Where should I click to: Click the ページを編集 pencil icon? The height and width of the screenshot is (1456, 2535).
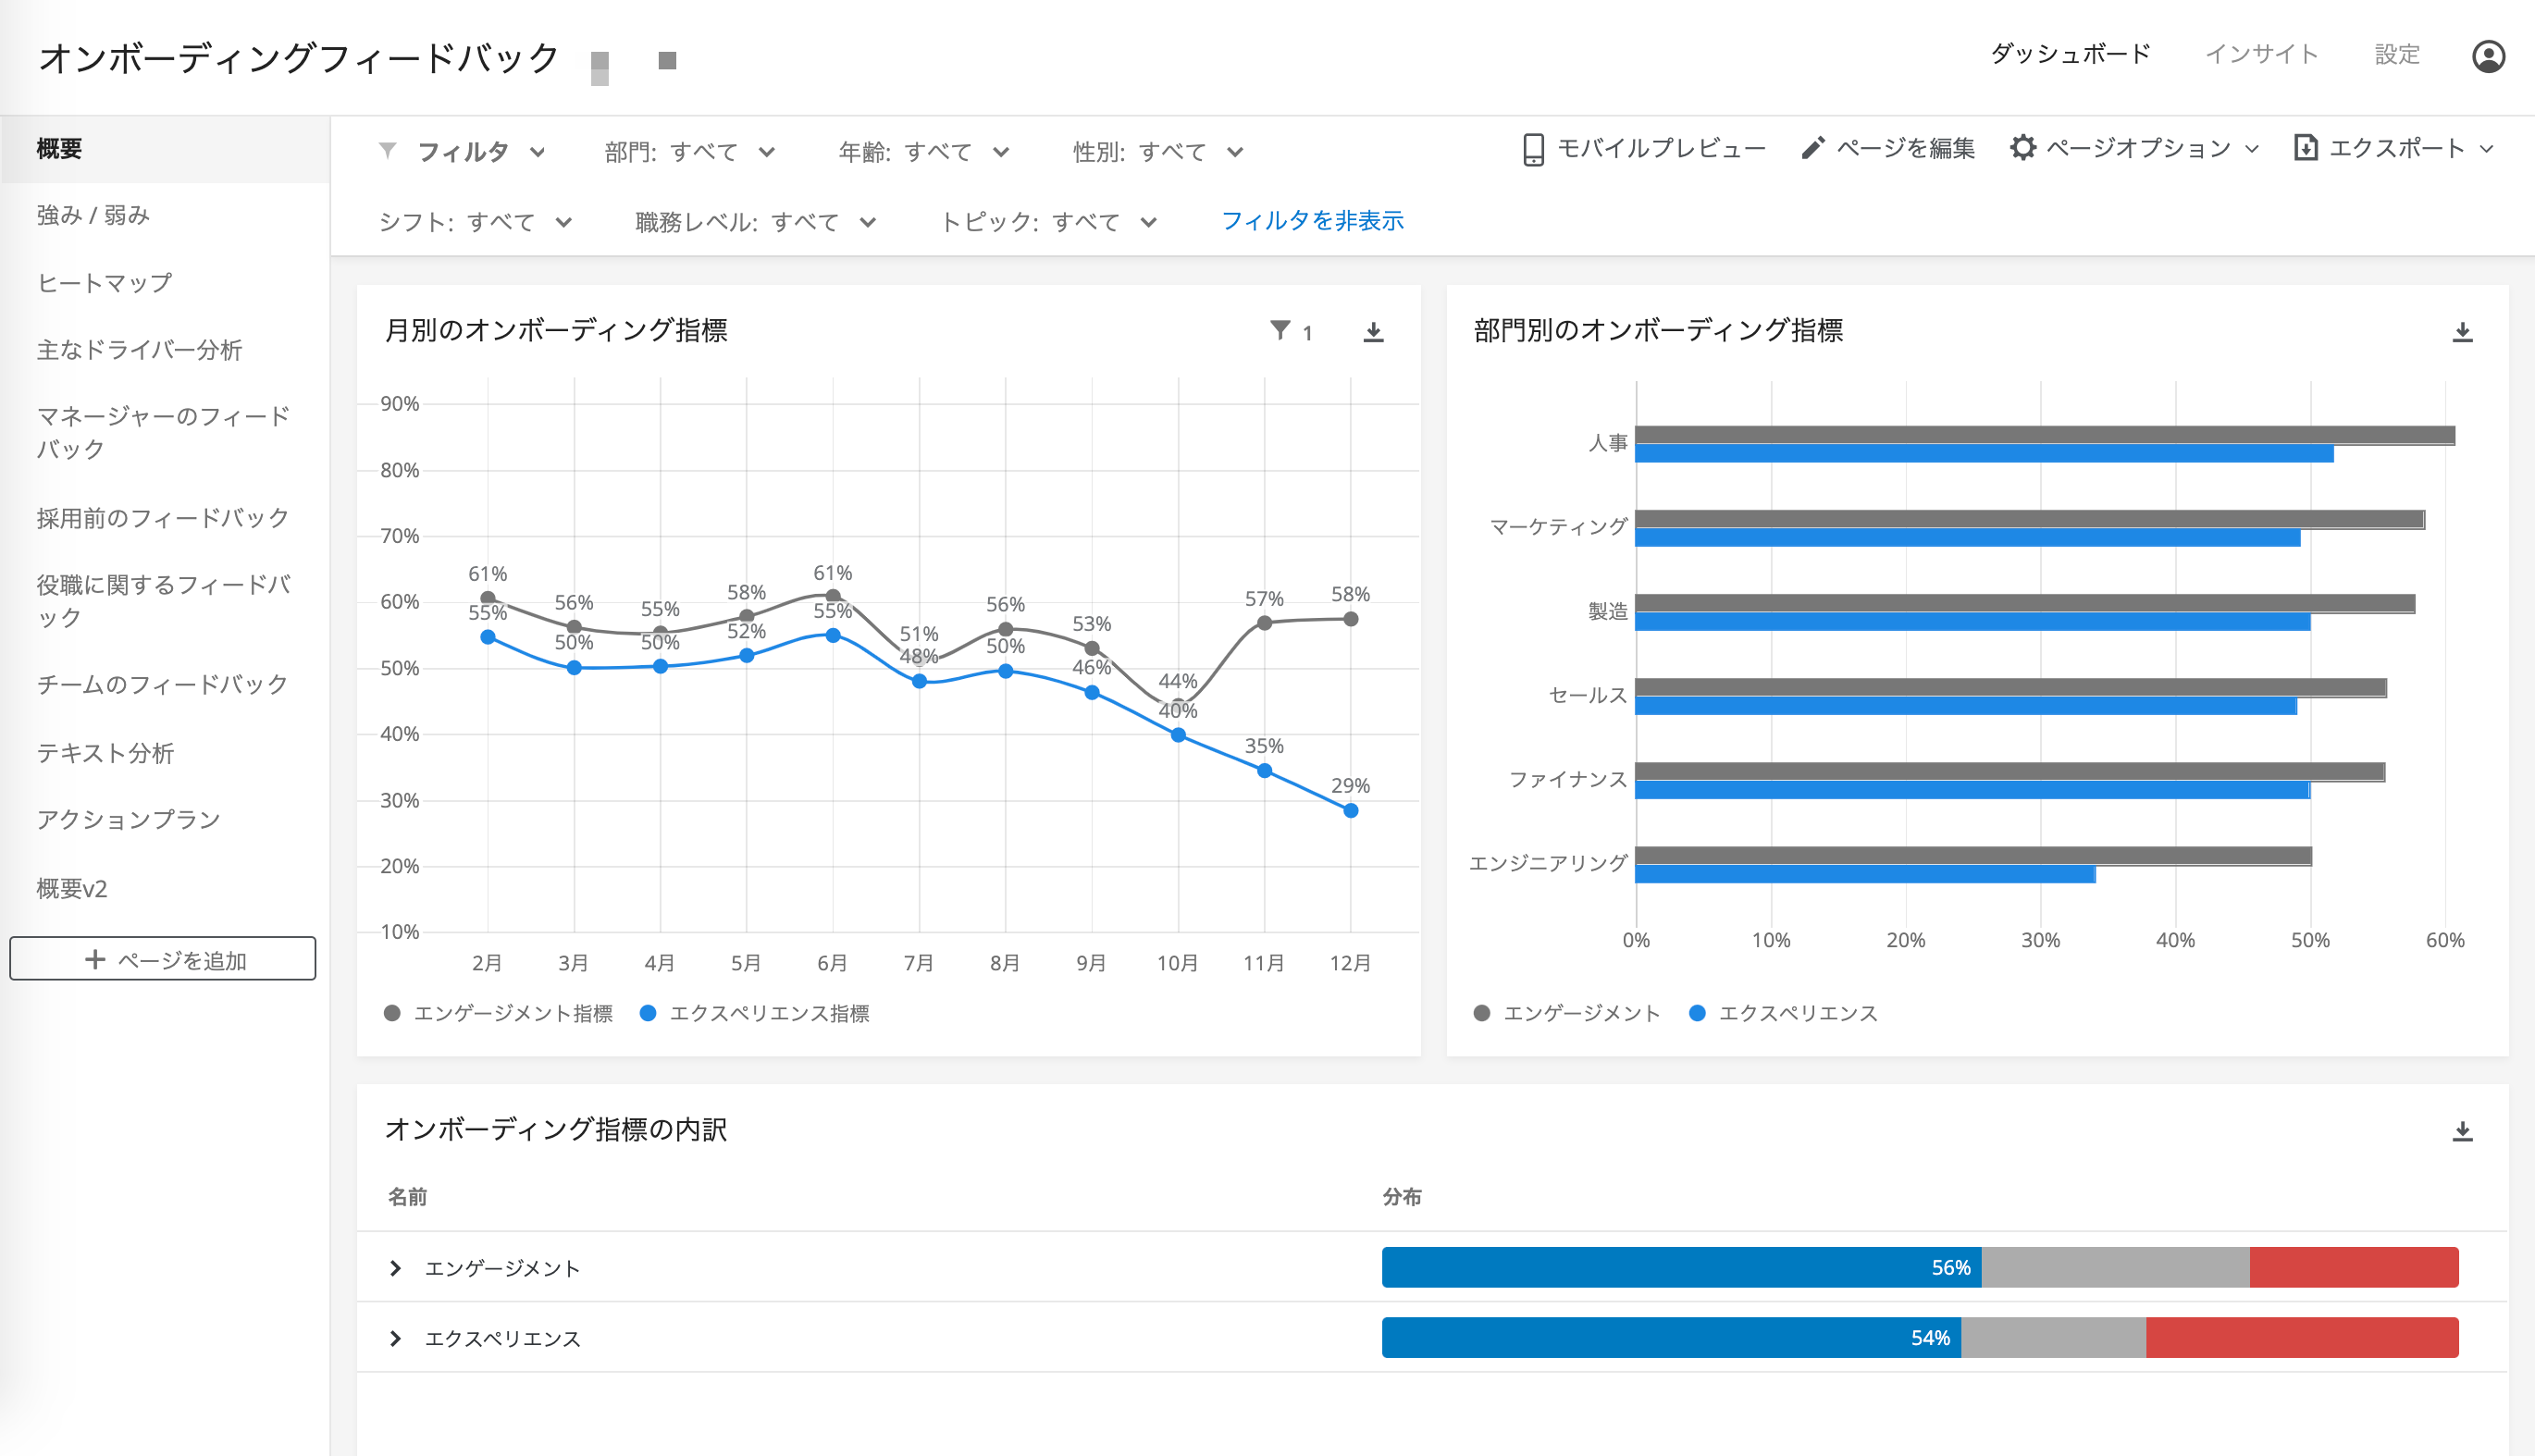1812,148
